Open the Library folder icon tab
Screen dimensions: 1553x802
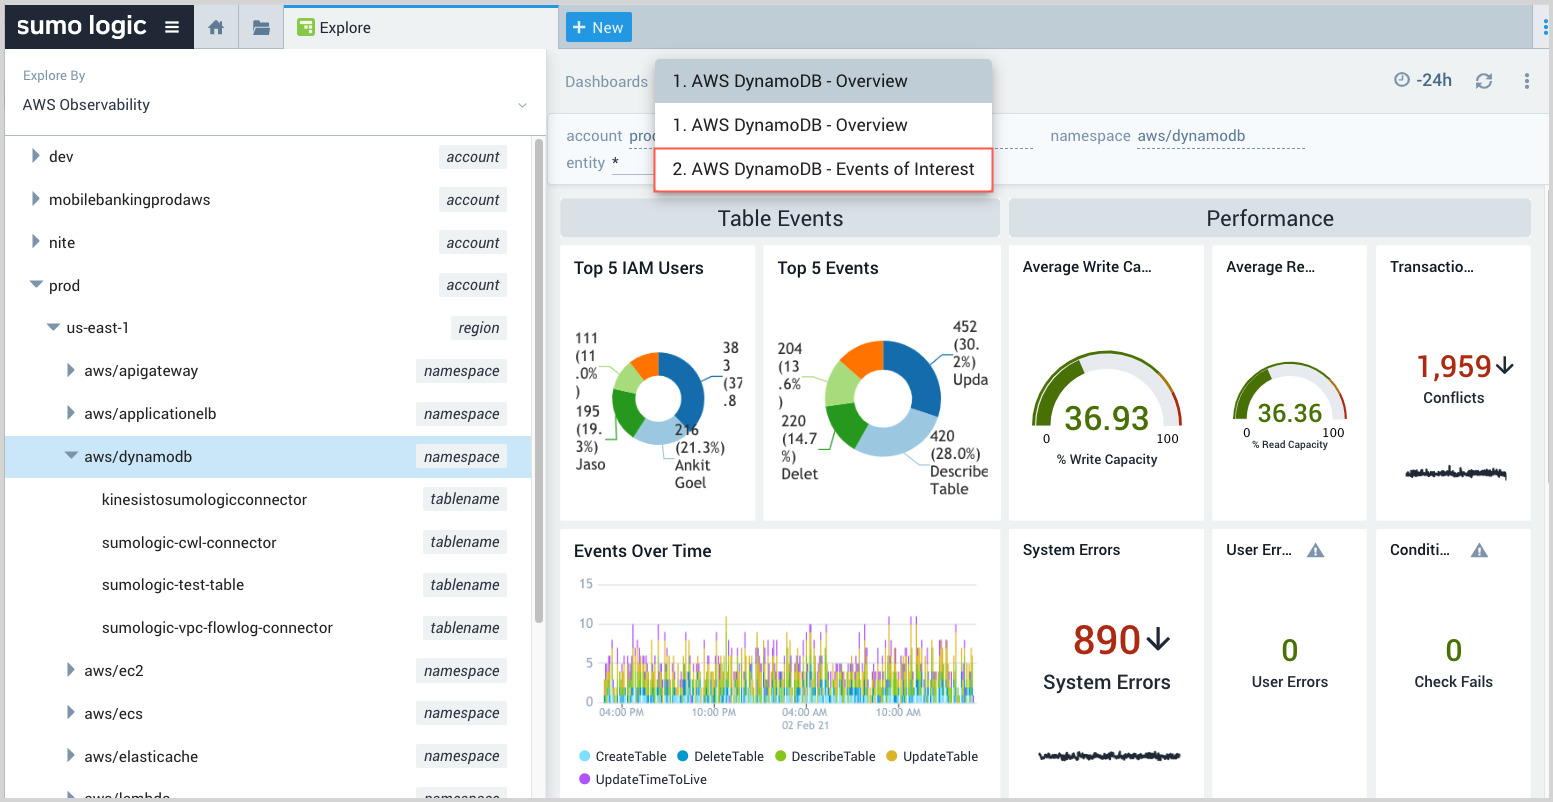pos(261,28)
